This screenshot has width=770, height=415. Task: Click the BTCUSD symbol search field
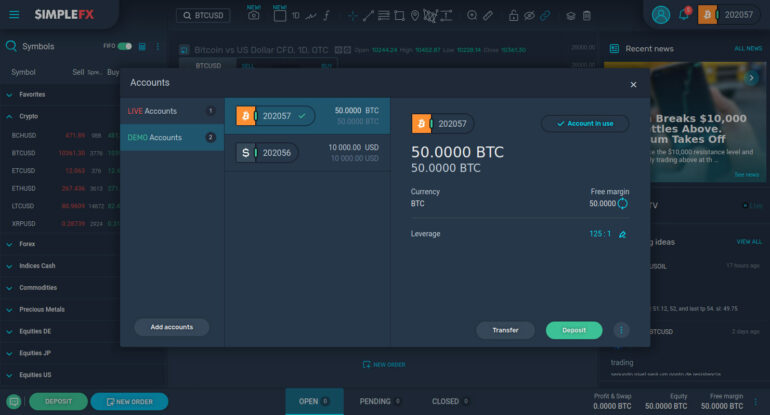pos(203,16)
